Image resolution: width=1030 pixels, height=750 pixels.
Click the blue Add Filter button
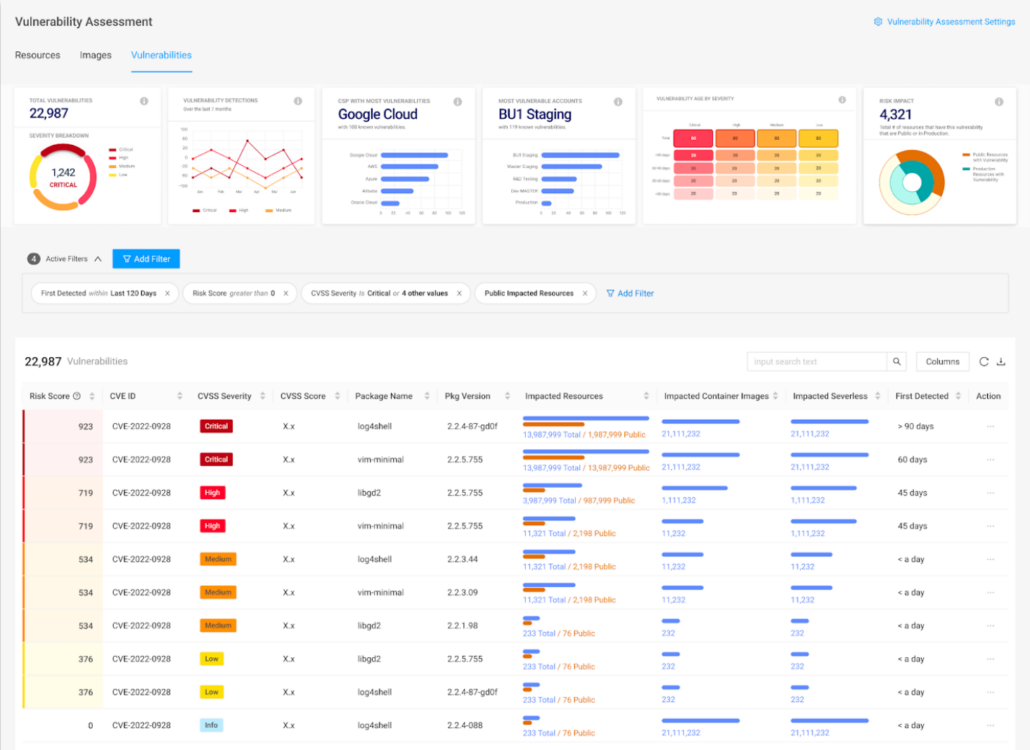pos(146,259)
